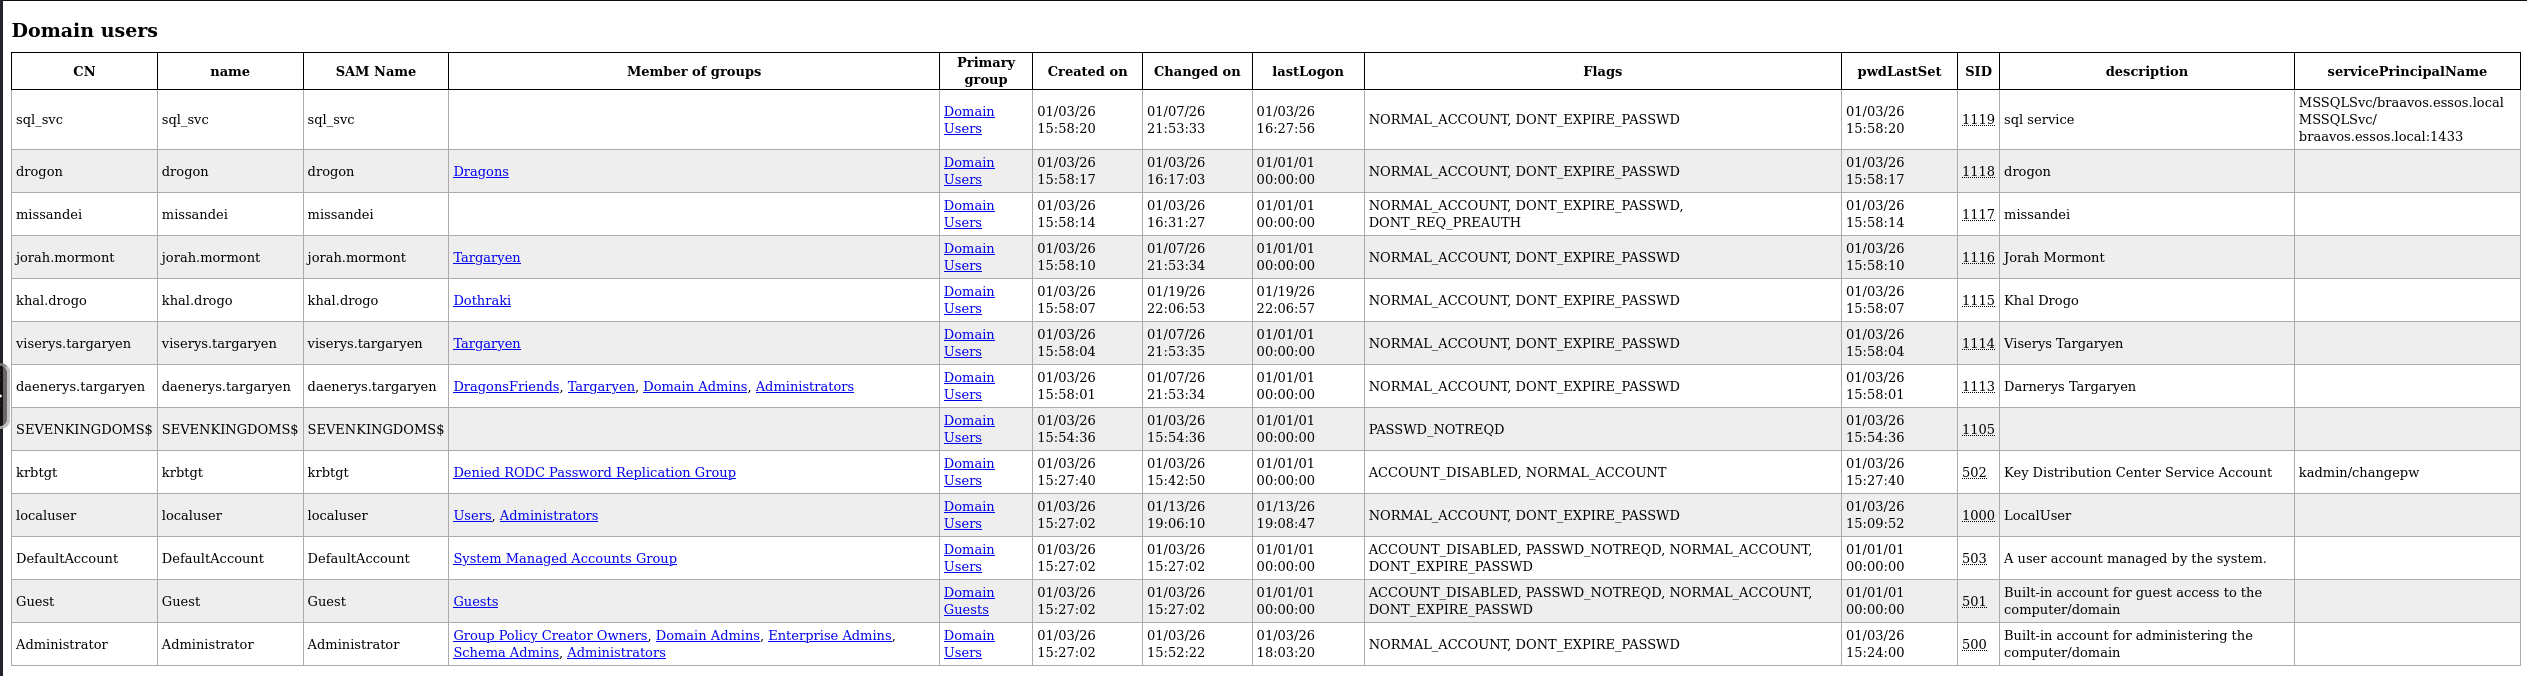Open the Enterprise Admins group link
The width and height of the screenshot is (2527, 676).
coord(829,635)
